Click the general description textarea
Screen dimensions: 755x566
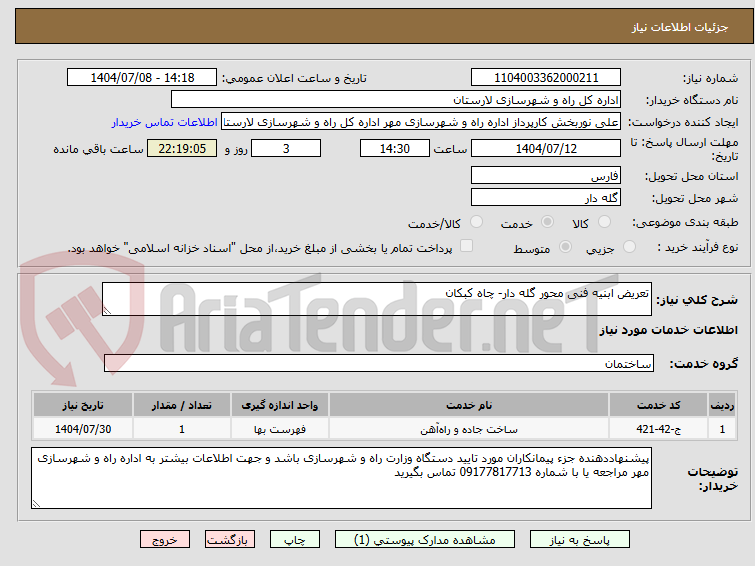[x=377, y=299]
